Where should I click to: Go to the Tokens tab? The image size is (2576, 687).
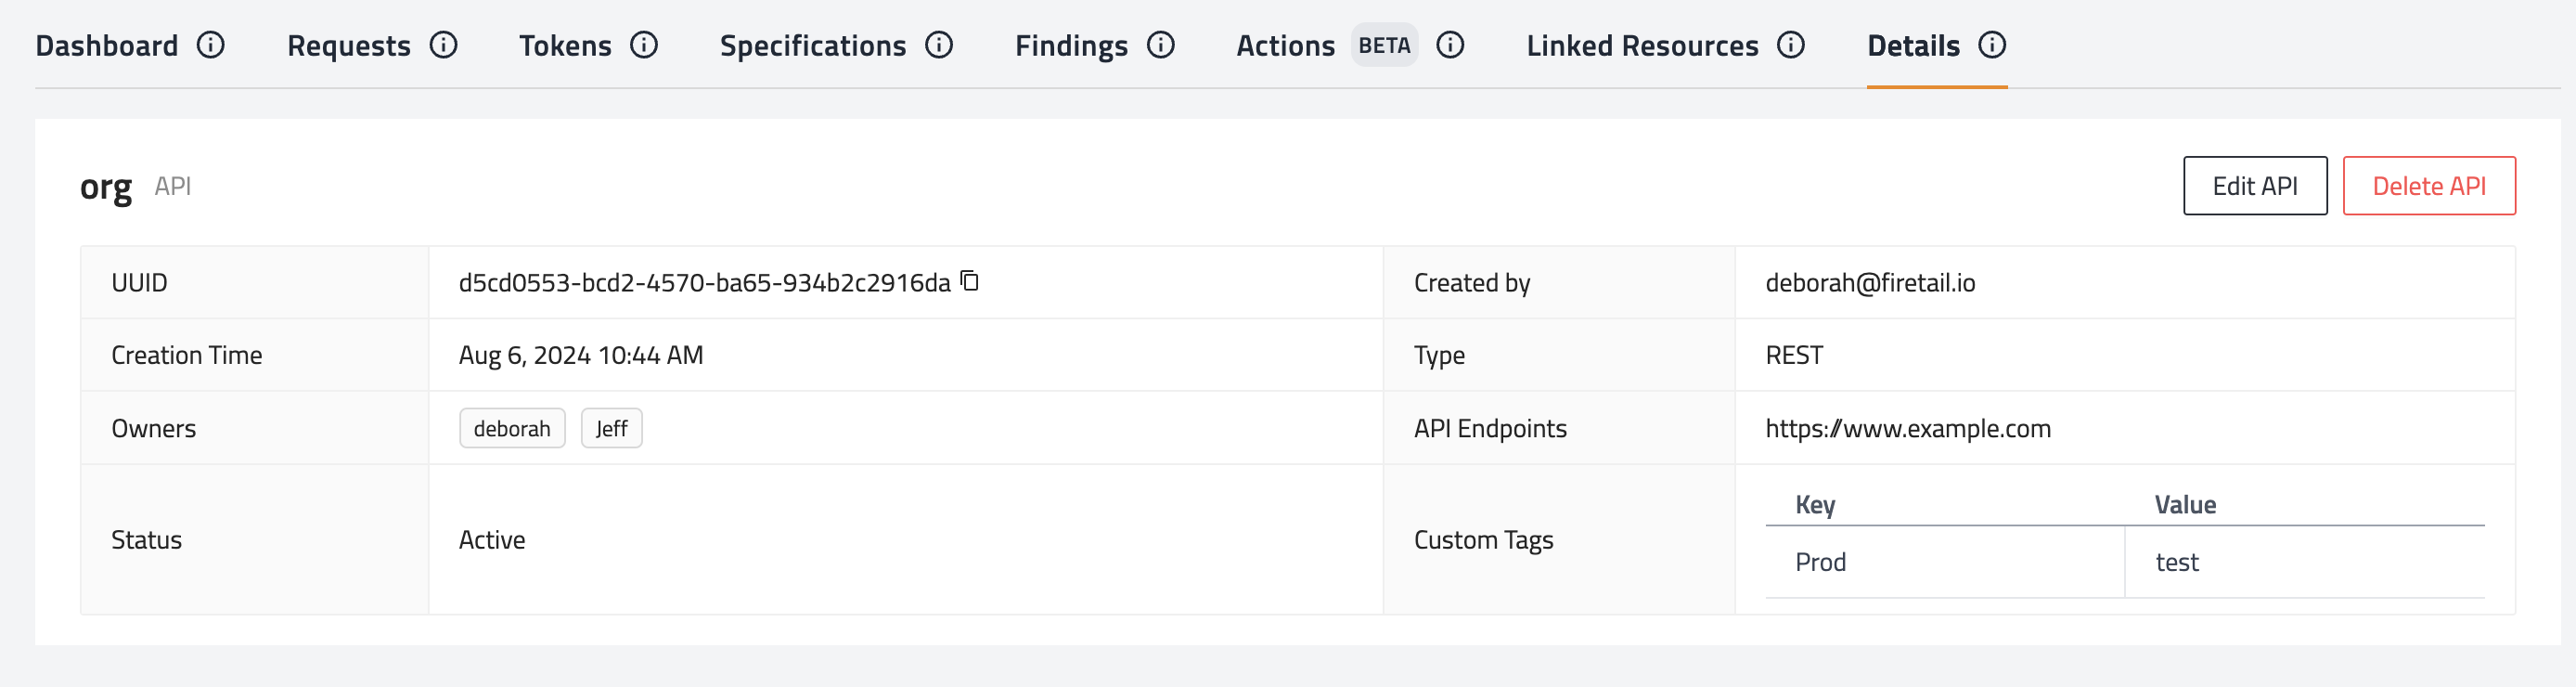click(565, 46)
